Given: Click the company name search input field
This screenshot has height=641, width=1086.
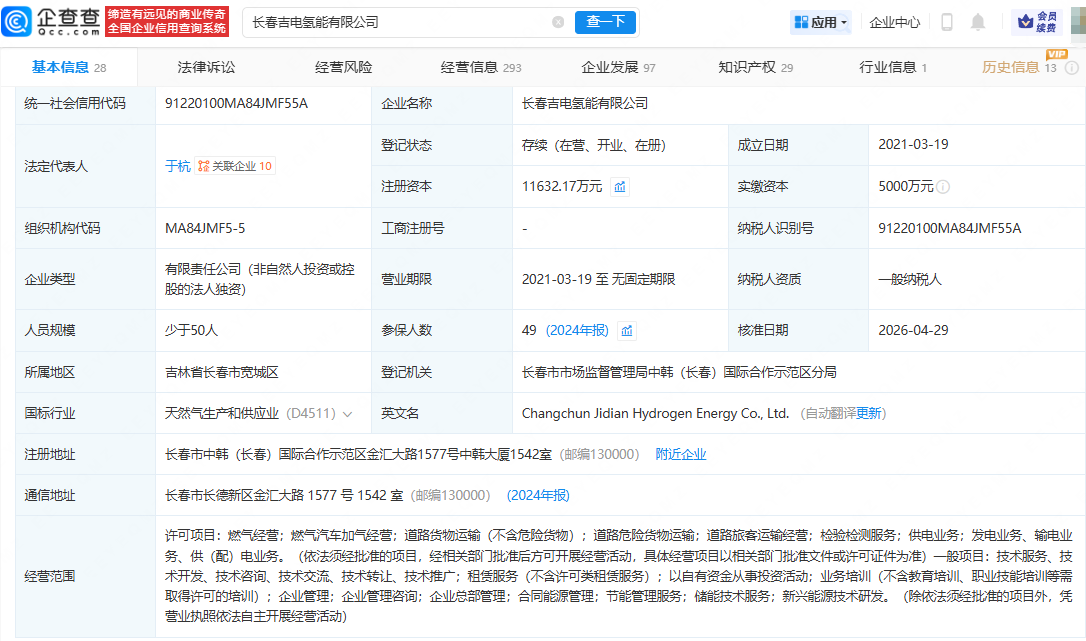Looking at the screenshot, I should coord(398,22).
